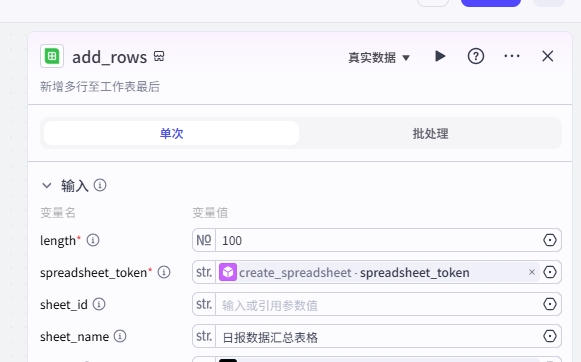Show info icon for length parameter
Viewport: 581px width, 362px height.
(93, 240)
